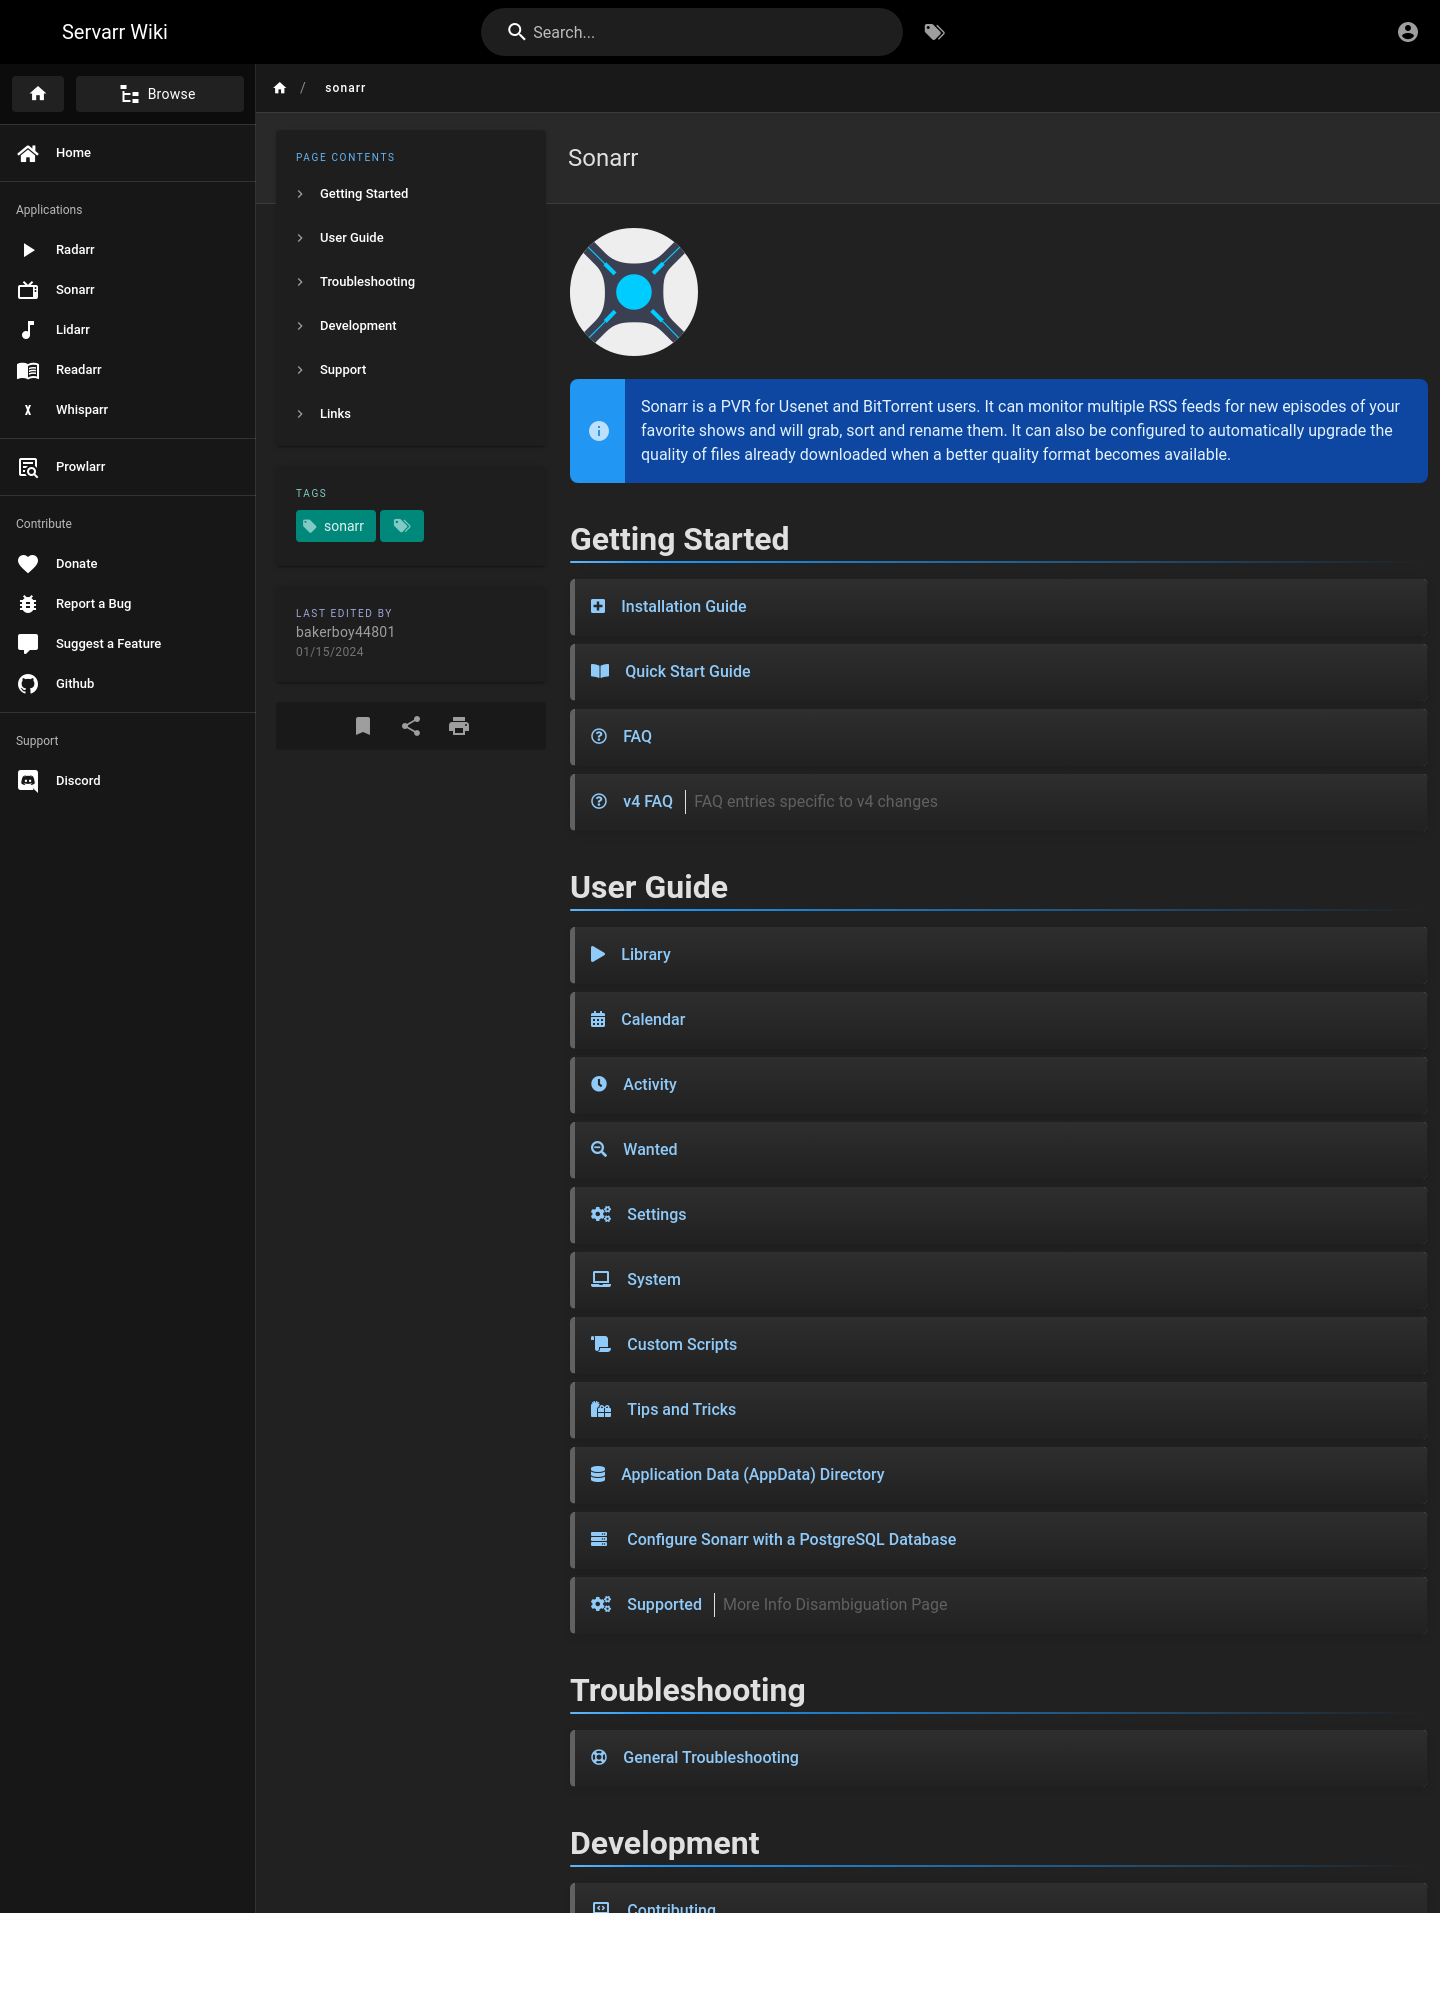
Task: Click the bakerboy44801 editor name
Action: [x=345, y=632]
